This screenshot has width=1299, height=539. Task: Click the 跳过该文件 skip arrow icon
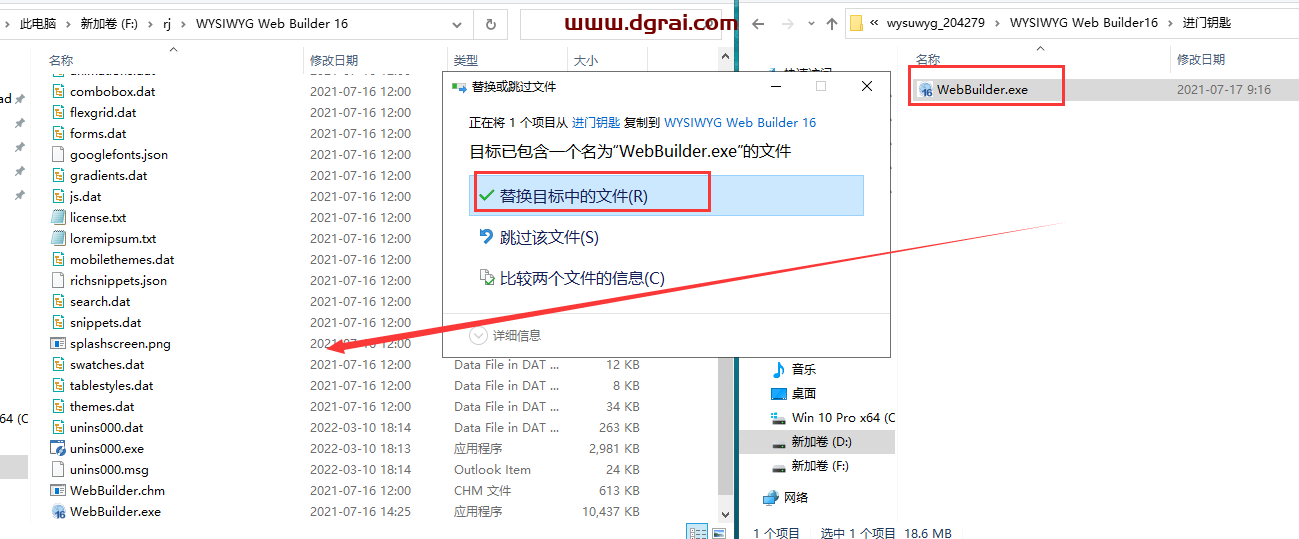(x=487, y=237)
